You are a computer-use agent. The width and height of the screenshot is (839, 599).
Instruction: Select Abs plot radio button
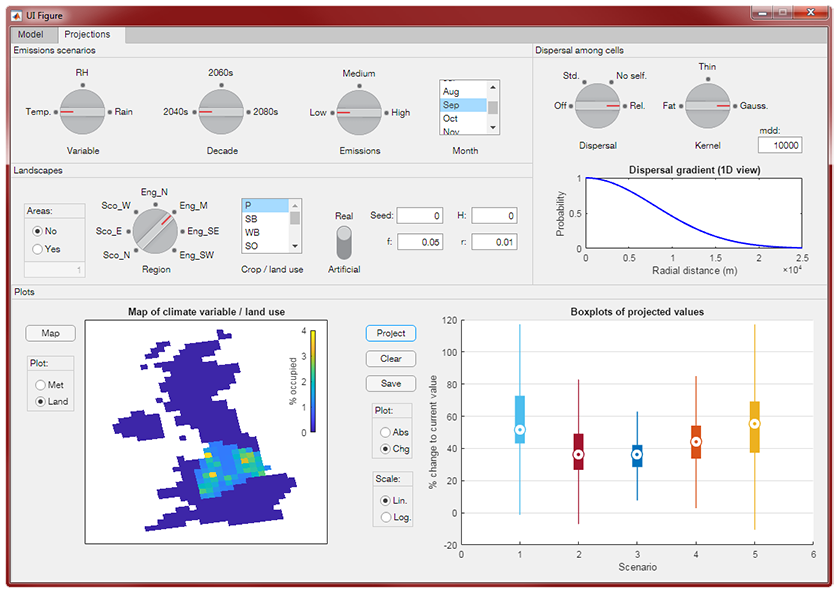click(385, 433)
